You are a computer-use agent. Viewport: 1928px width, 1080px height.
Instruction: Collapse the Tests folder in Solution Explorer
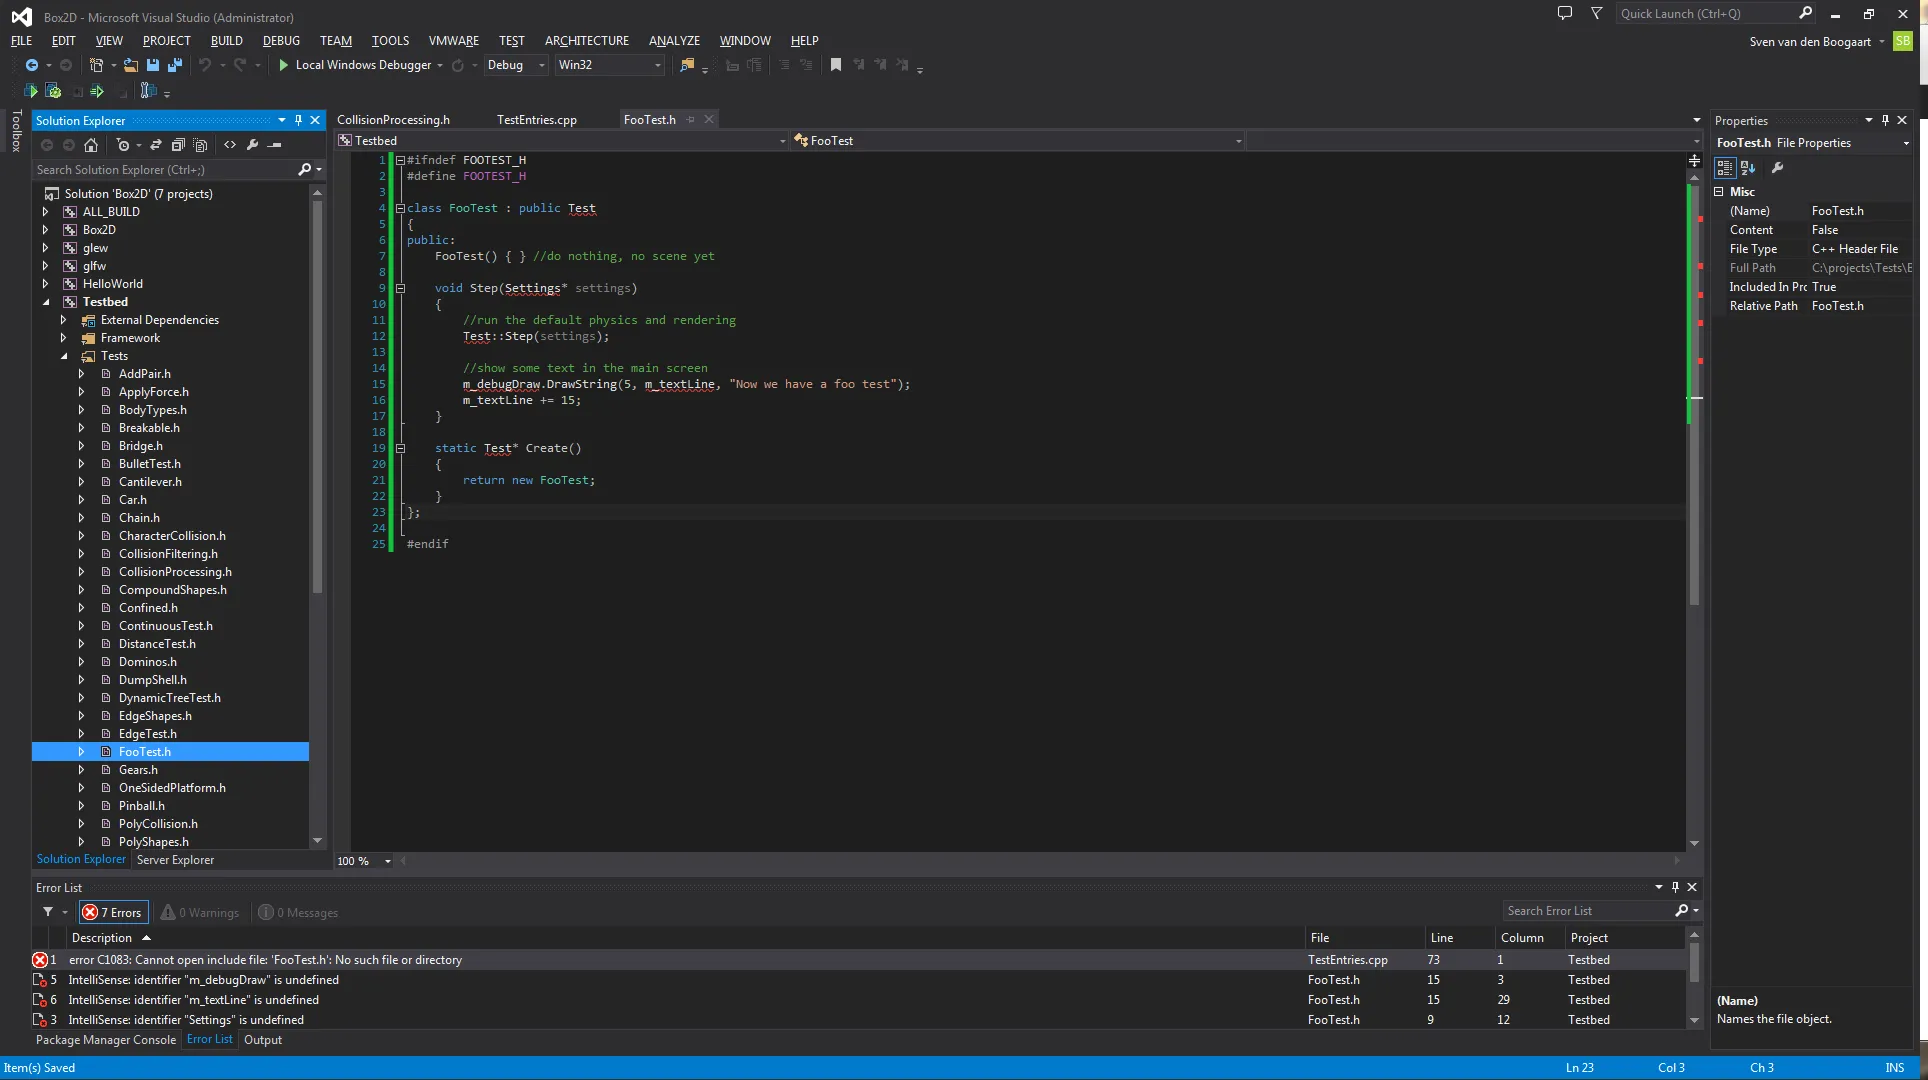(64, 356)
